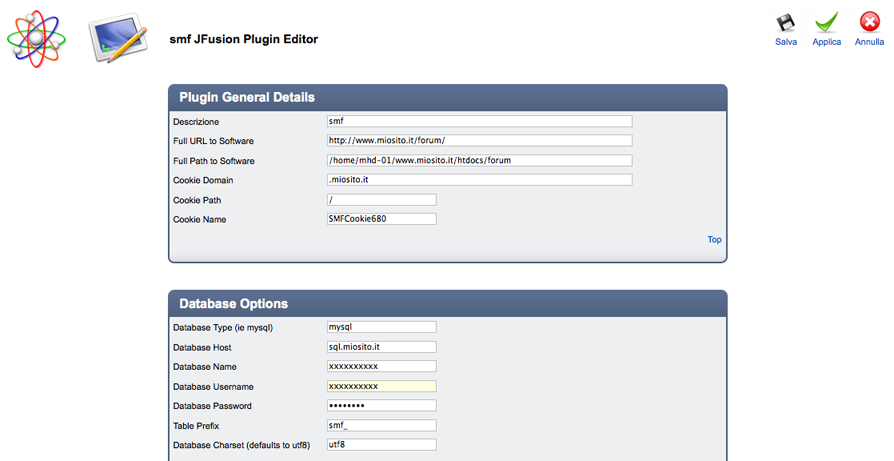Click the Descrizione field containing smf
The image size is (894, 461).
click(x=479, y=121)
